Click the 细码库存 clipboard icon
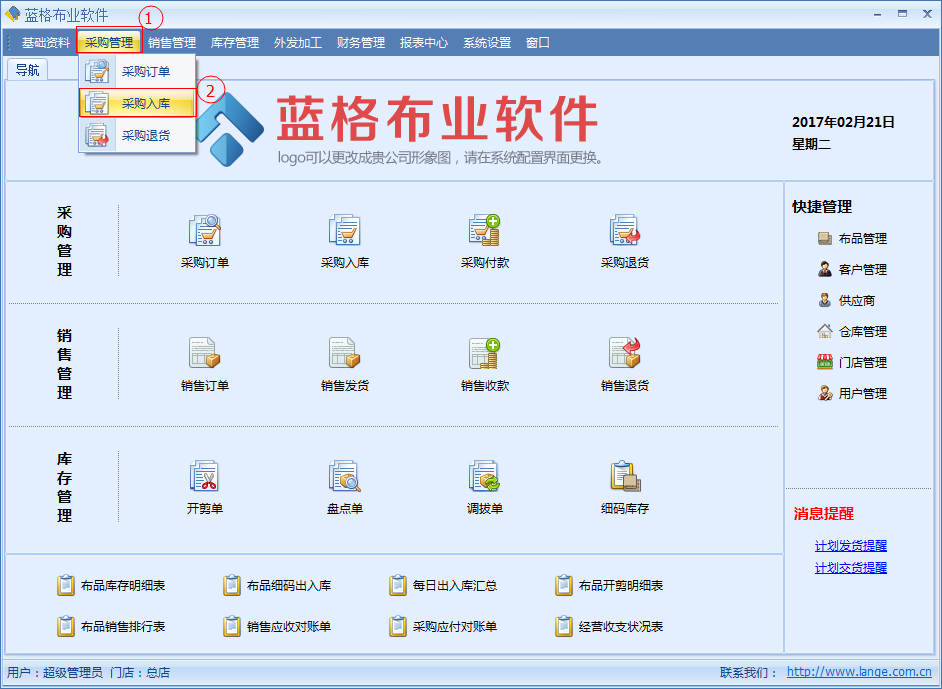942x689 pixels. click(x=625, y=477)
